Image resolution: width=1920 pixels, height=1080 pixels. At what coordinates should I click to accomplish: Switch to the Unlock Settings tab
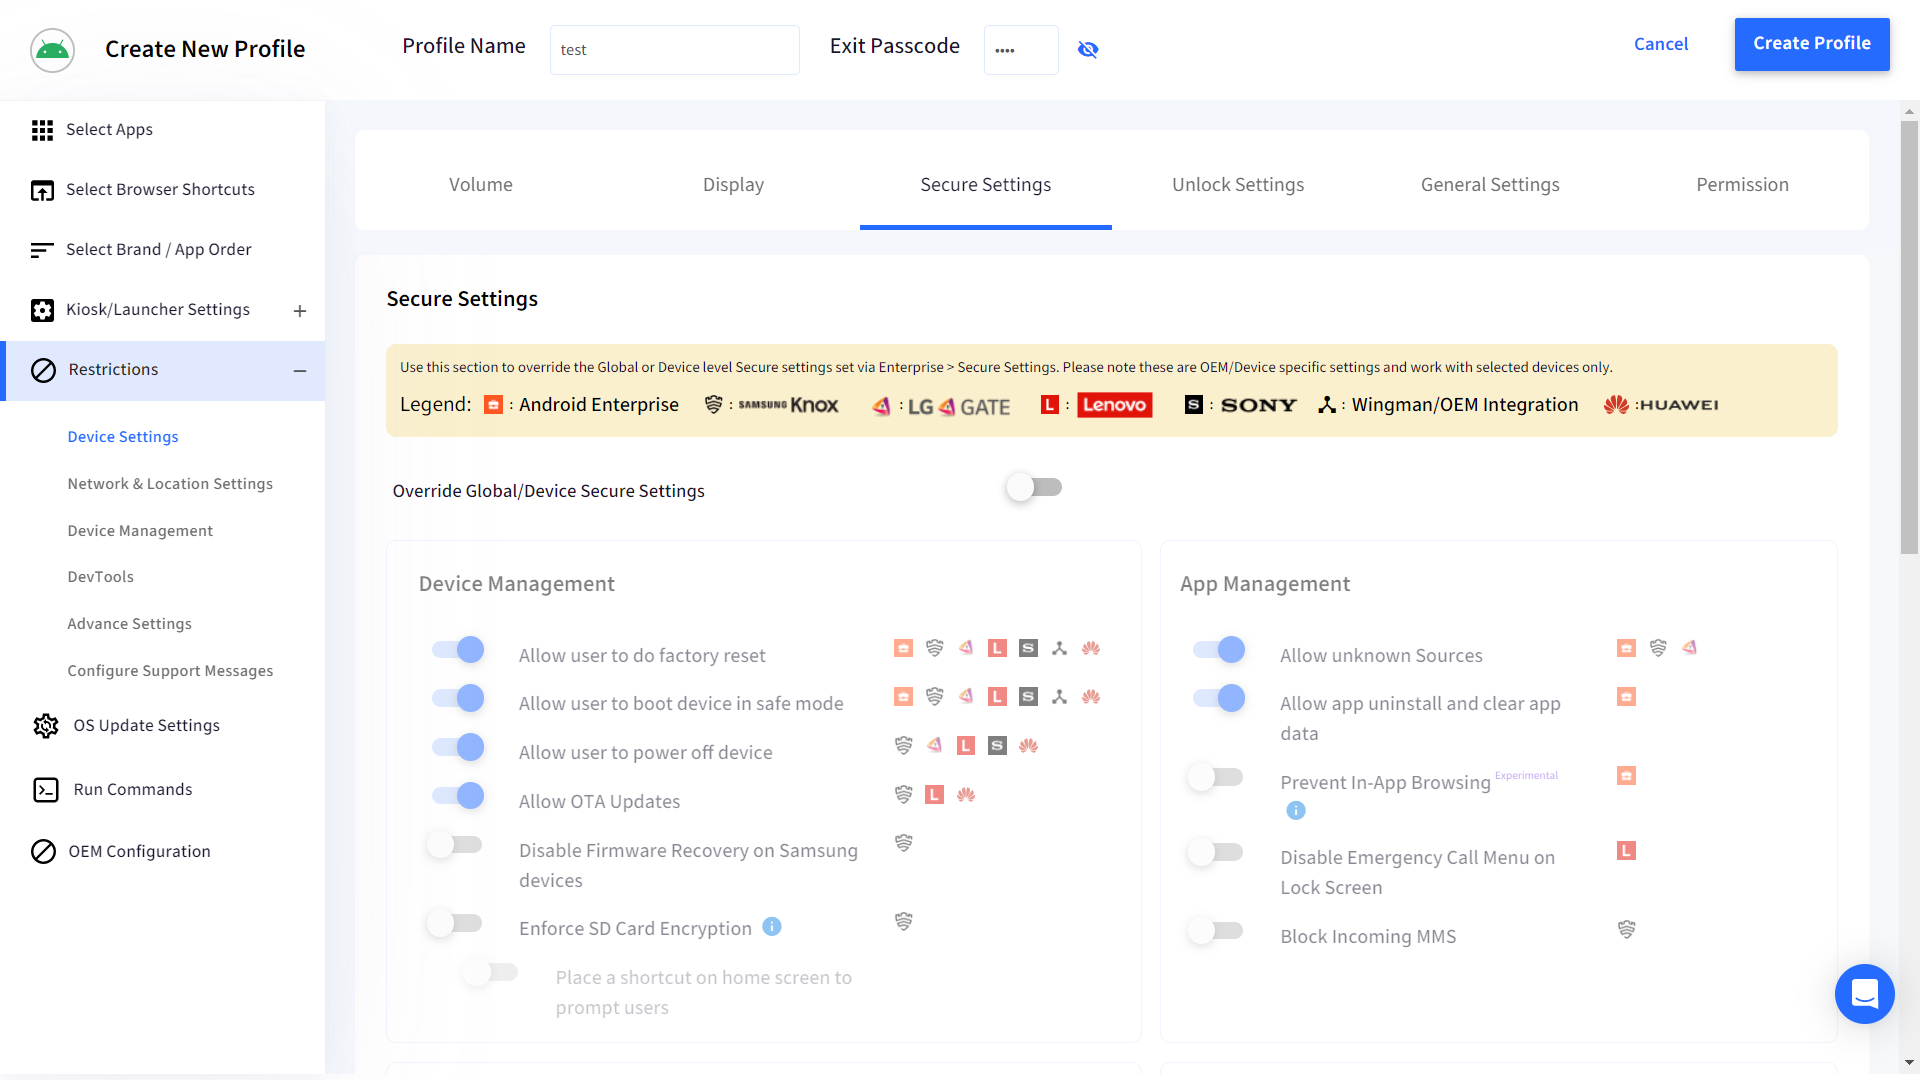[x=1238, y=185]
